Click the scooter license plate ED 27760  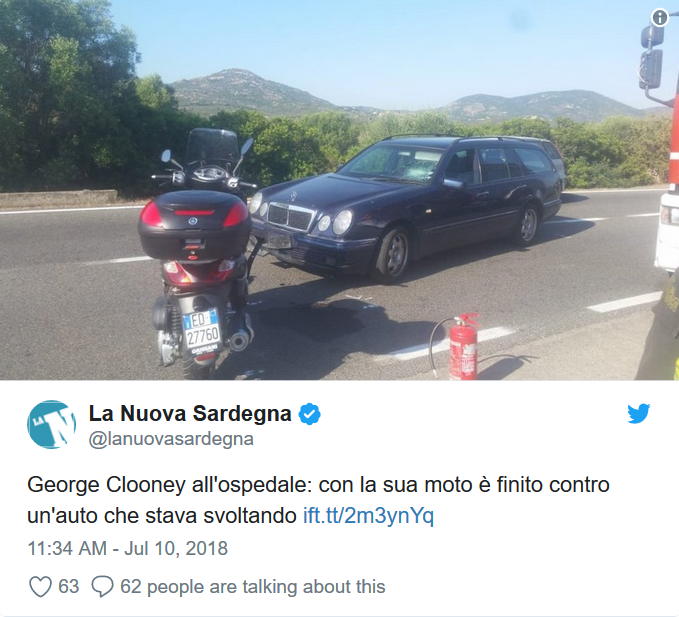(x=201, y=329)
